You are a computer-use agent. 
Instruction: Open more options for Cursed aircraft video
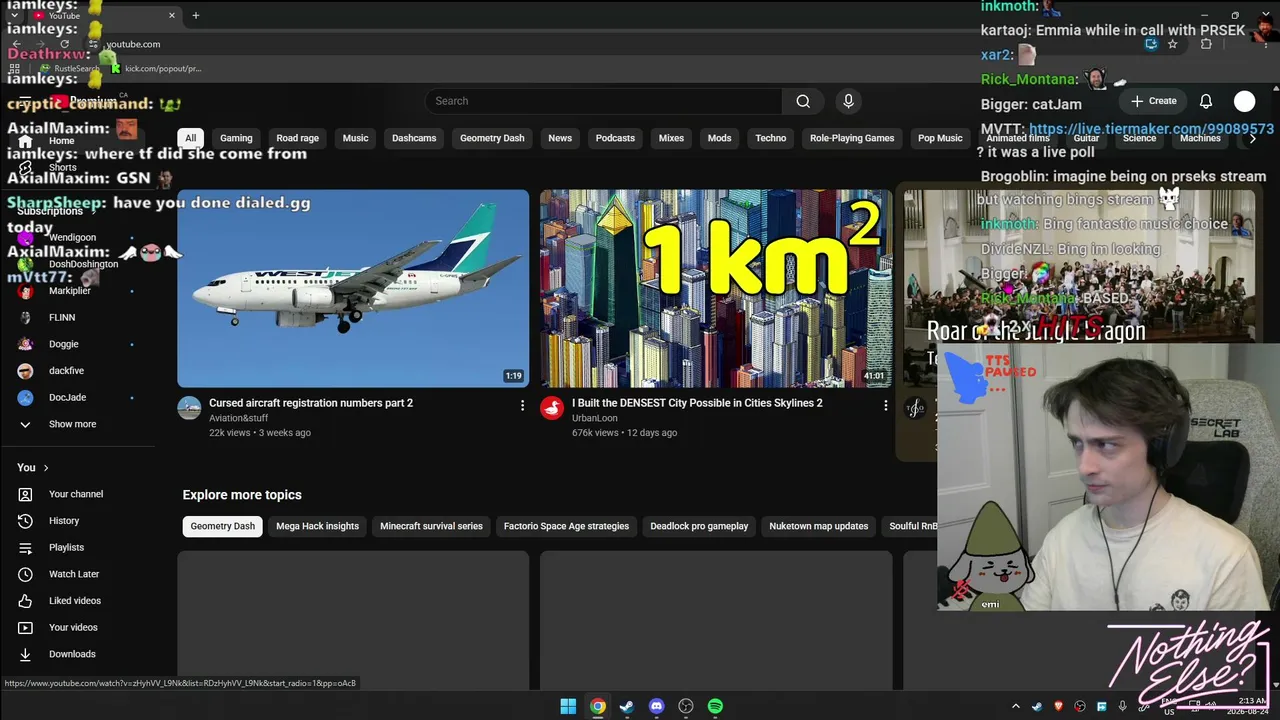(x=522, y=405)
